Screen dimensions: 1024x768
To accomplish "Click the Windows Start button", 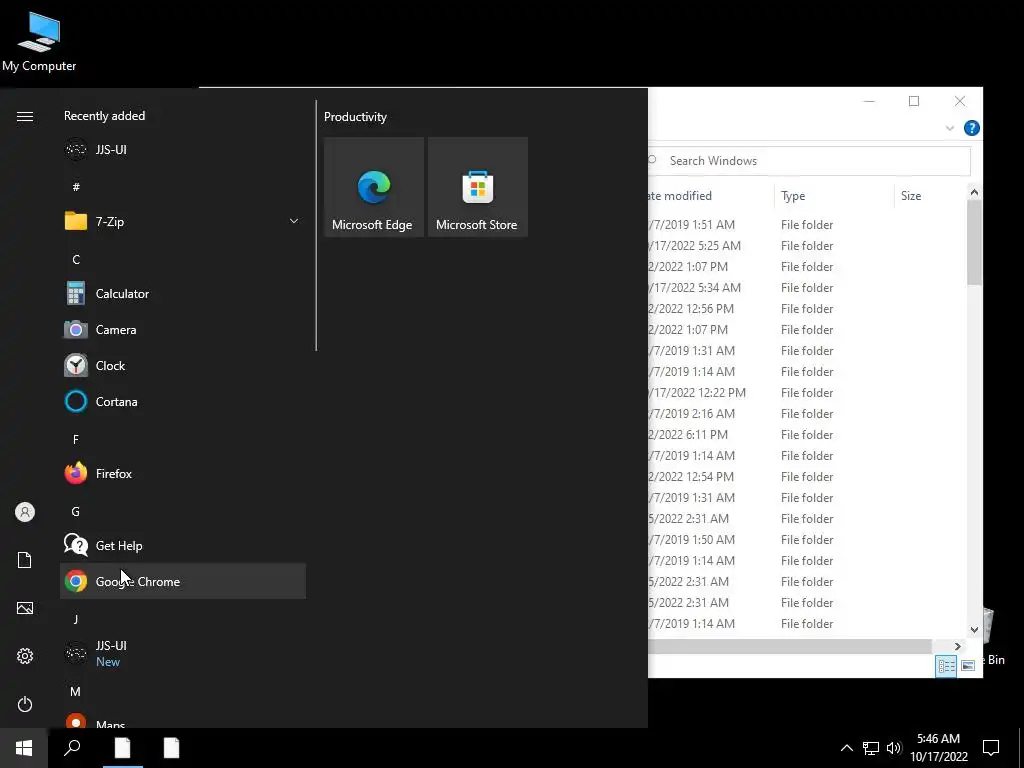I will coord(24,748).
